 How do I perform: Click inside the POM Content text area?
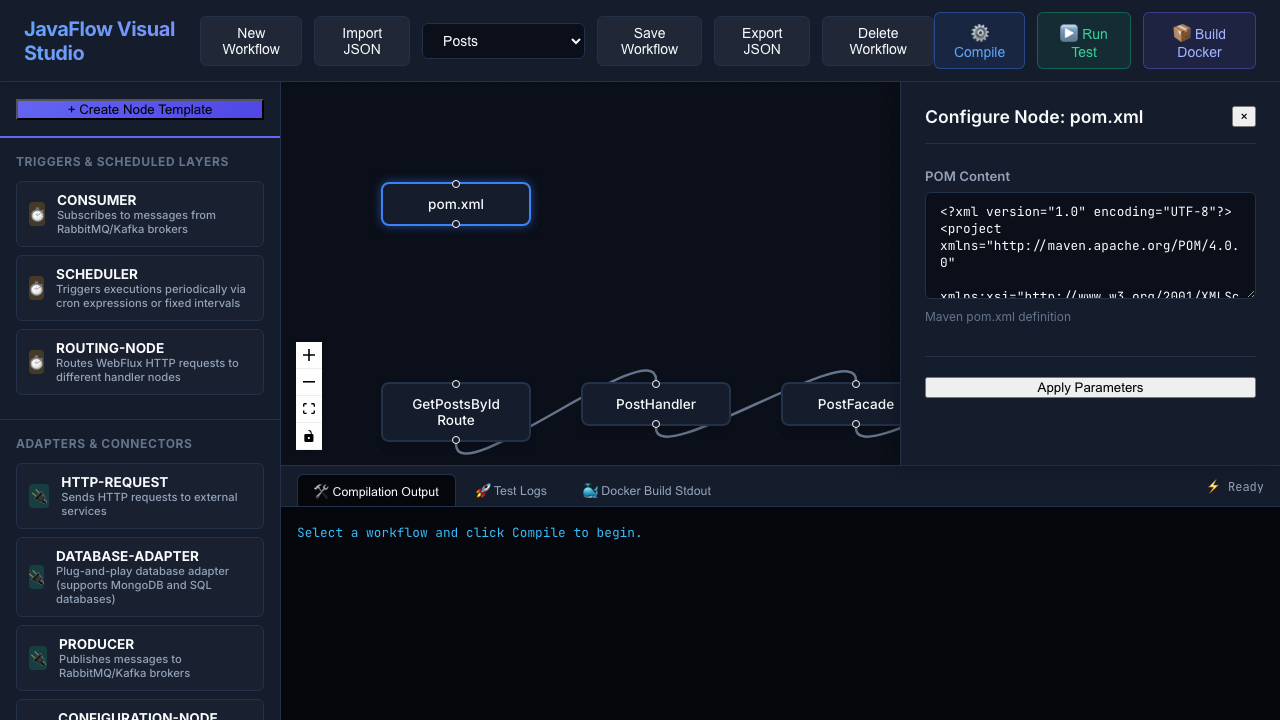click(1090, 246)
